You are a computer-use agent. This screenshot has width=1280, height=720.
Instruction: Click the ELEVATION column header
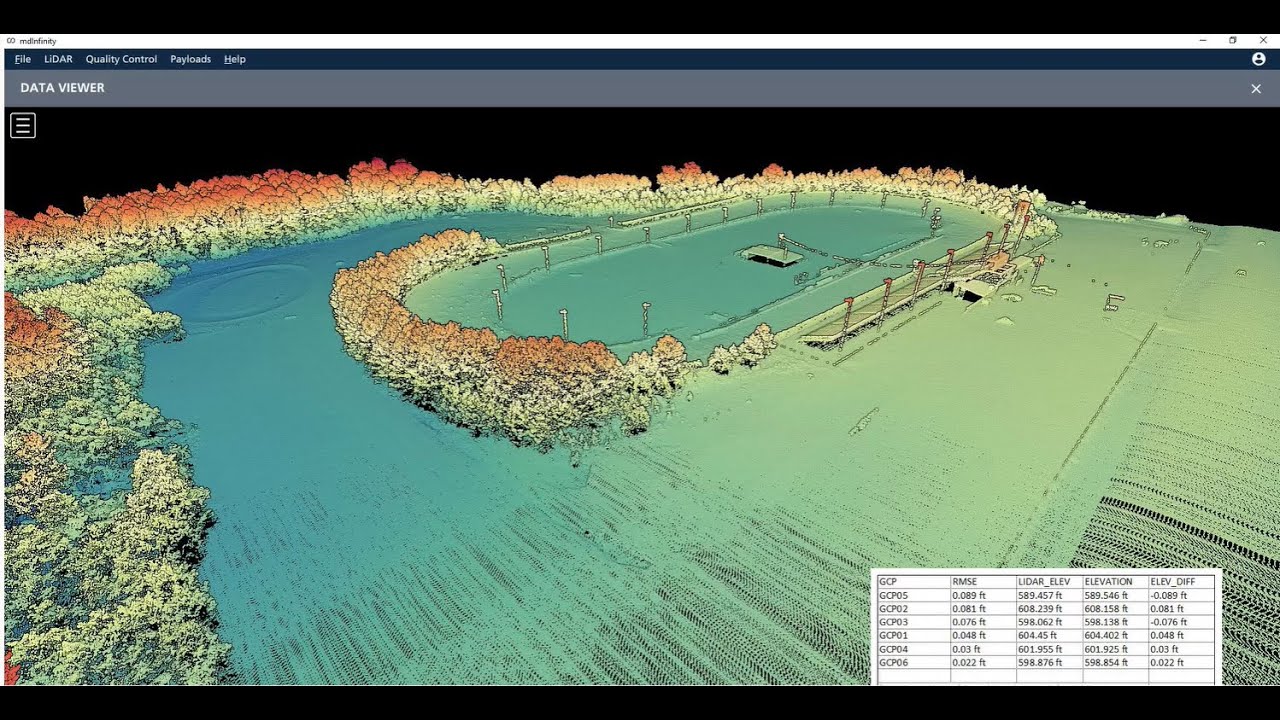1115,581
